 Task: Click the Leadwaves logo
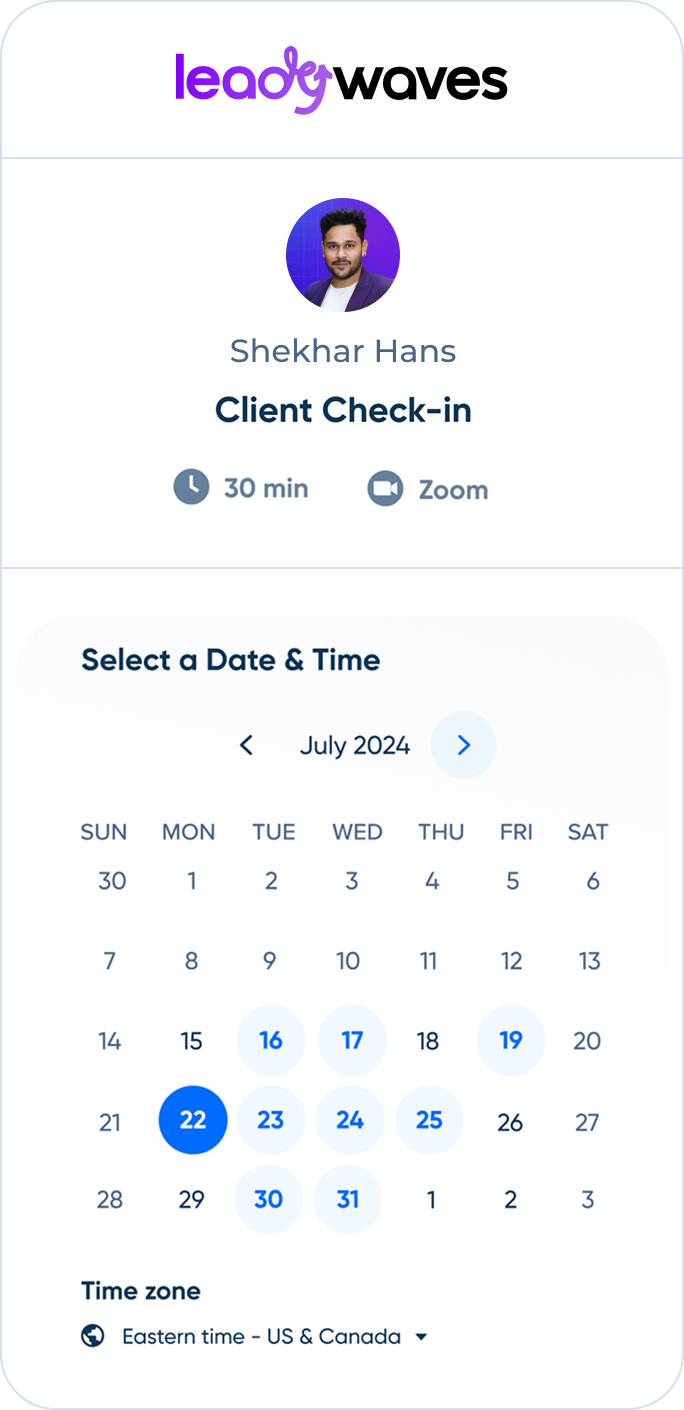[341, 80]
